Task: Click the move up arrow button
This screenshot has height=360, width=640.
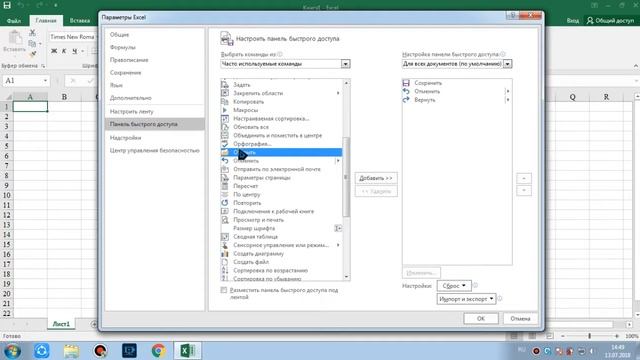Action: point(524,178)
